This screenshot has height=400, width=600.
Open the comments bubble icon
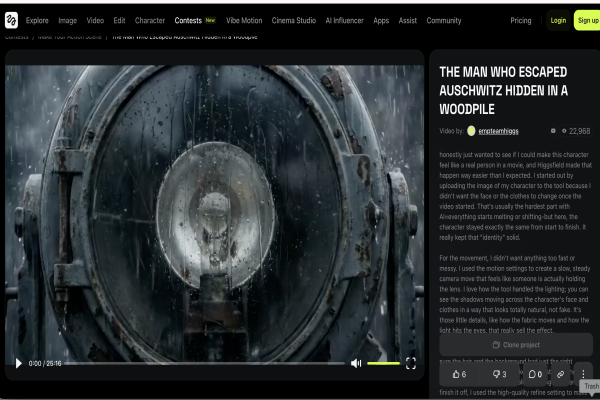coord(534,374)
